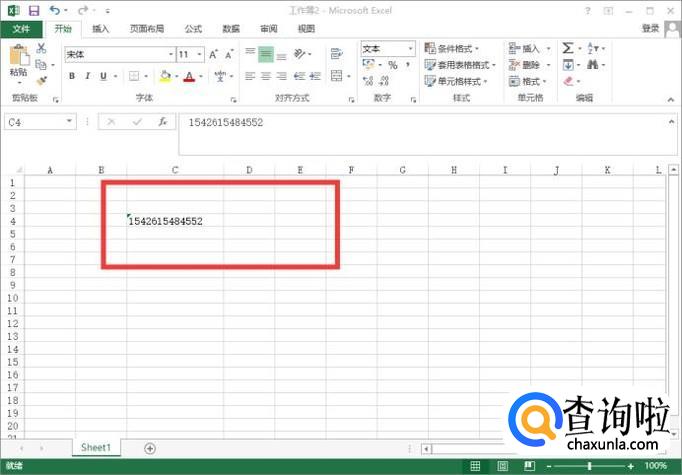Apply red font color
Image resolution: width=682 pixels, height=475 pixels.
(x=189, y=77)
